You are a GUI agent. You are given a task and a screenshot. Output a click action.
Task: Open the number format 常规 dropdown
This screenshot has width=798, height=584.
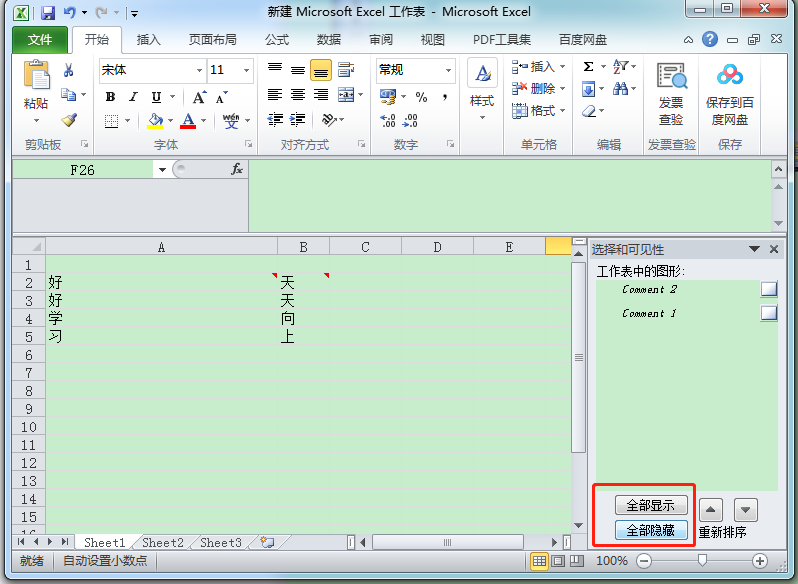(448, 70)
